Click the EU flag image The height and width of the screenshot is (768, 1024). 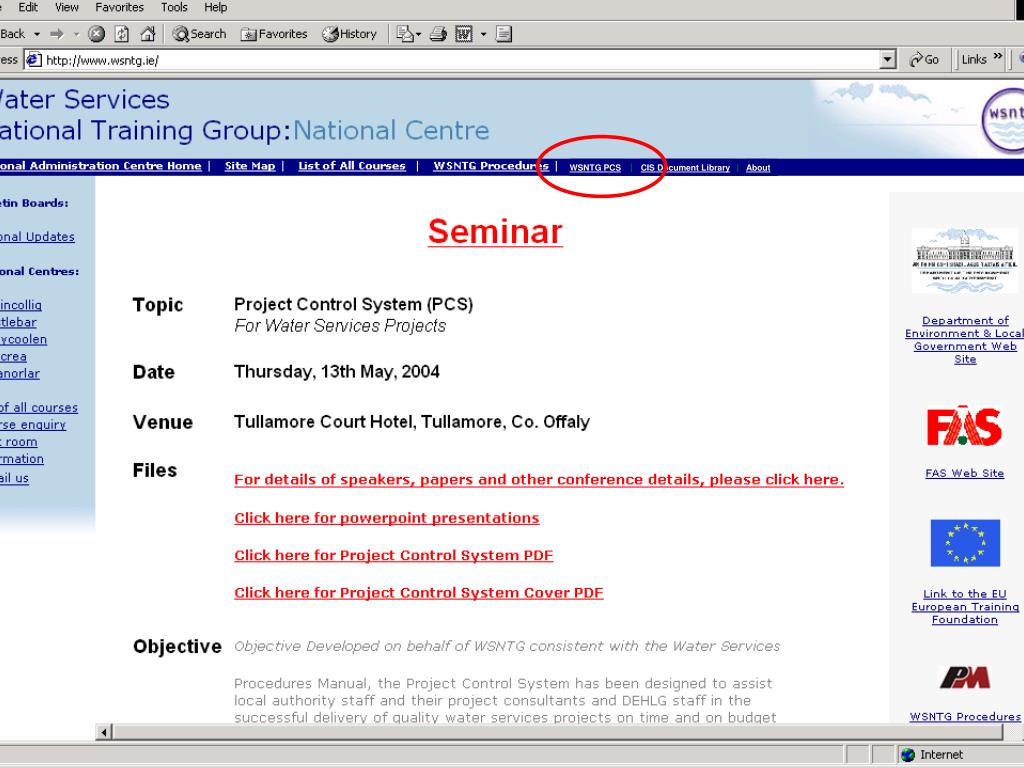point(965,543)
